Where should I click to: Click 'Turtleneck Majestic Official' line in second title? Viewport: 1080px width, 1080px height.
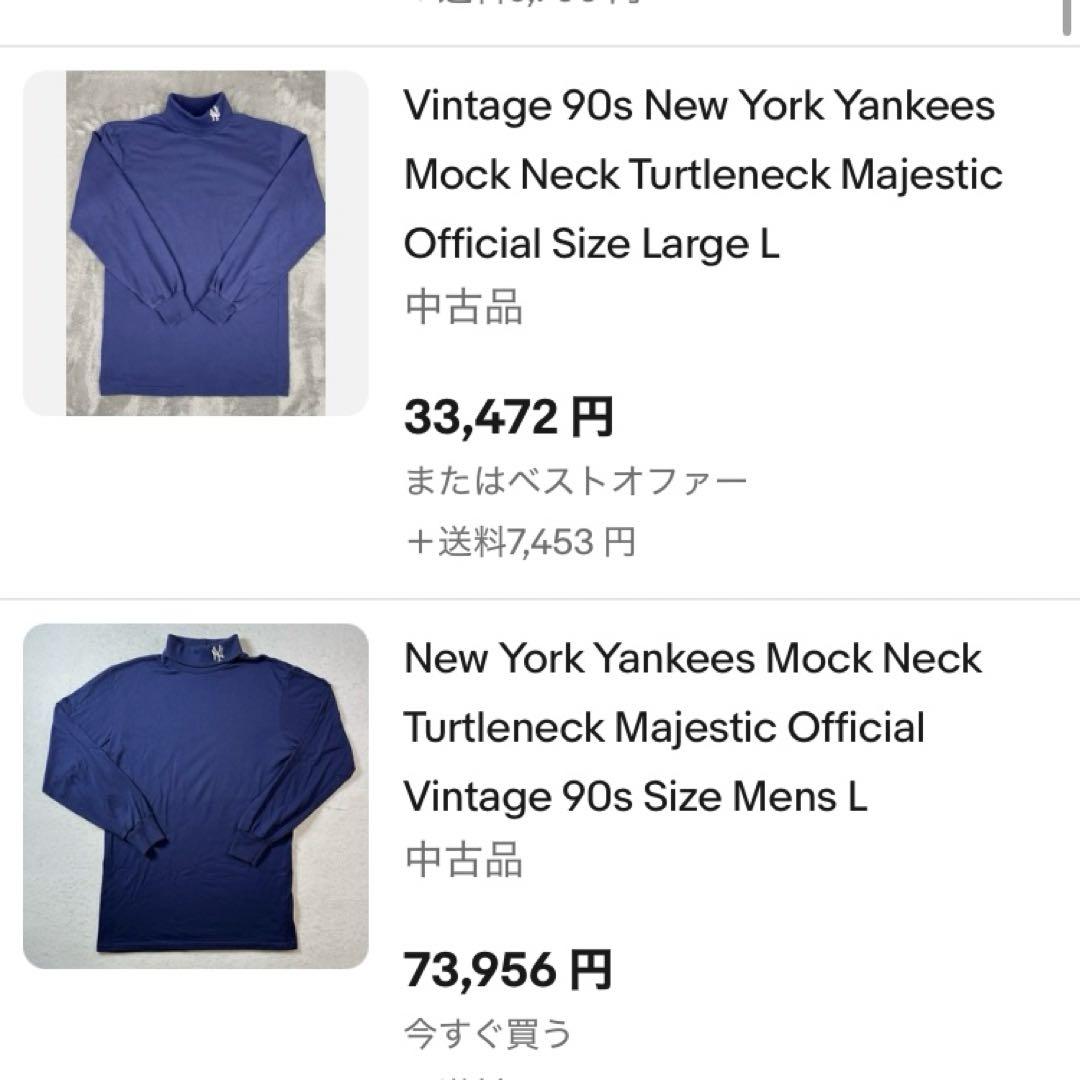click(x=664, y=727)
